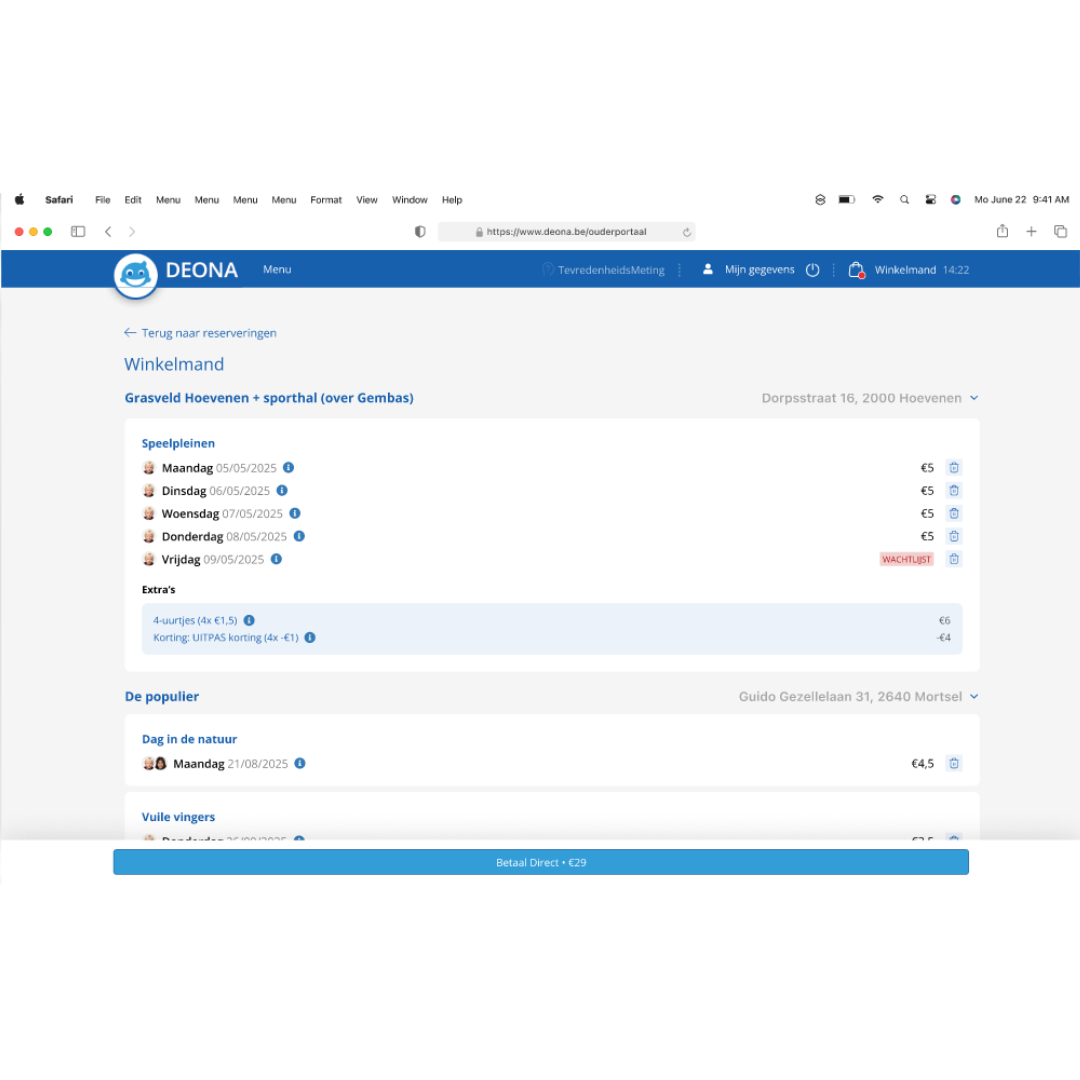View info for UITPAS korting discount

pyautogui.click(x=310, y=637)
